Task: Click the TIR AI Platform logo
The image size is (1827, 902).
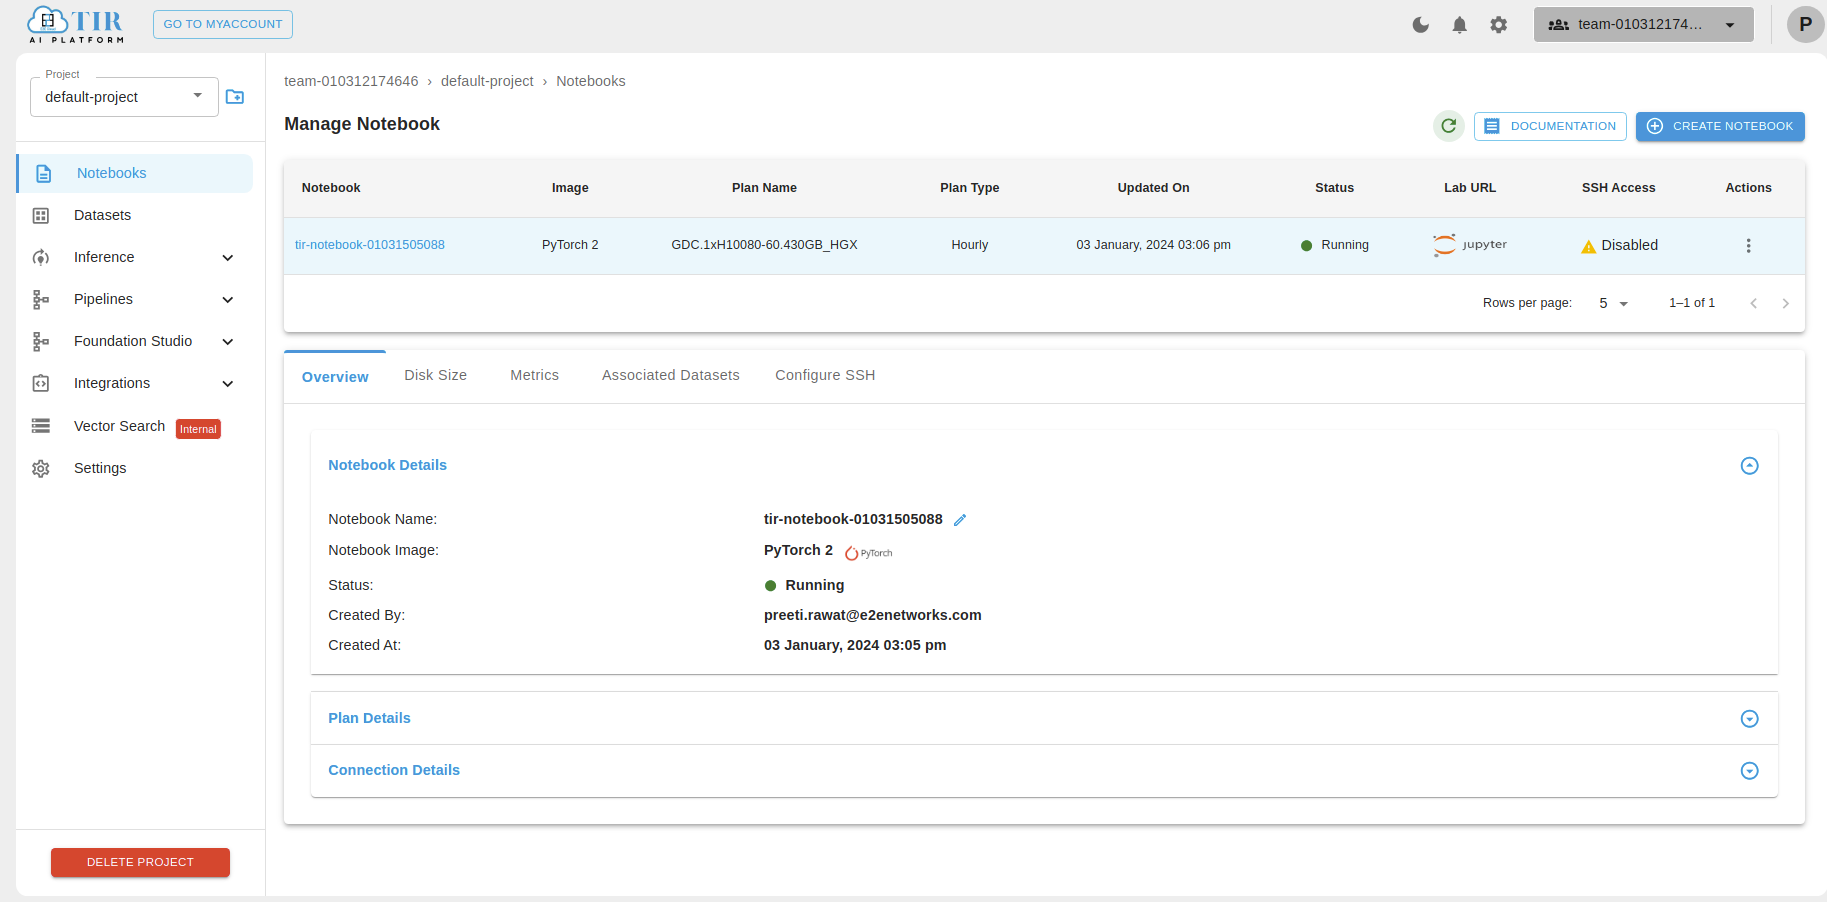Action: [76, 25]
